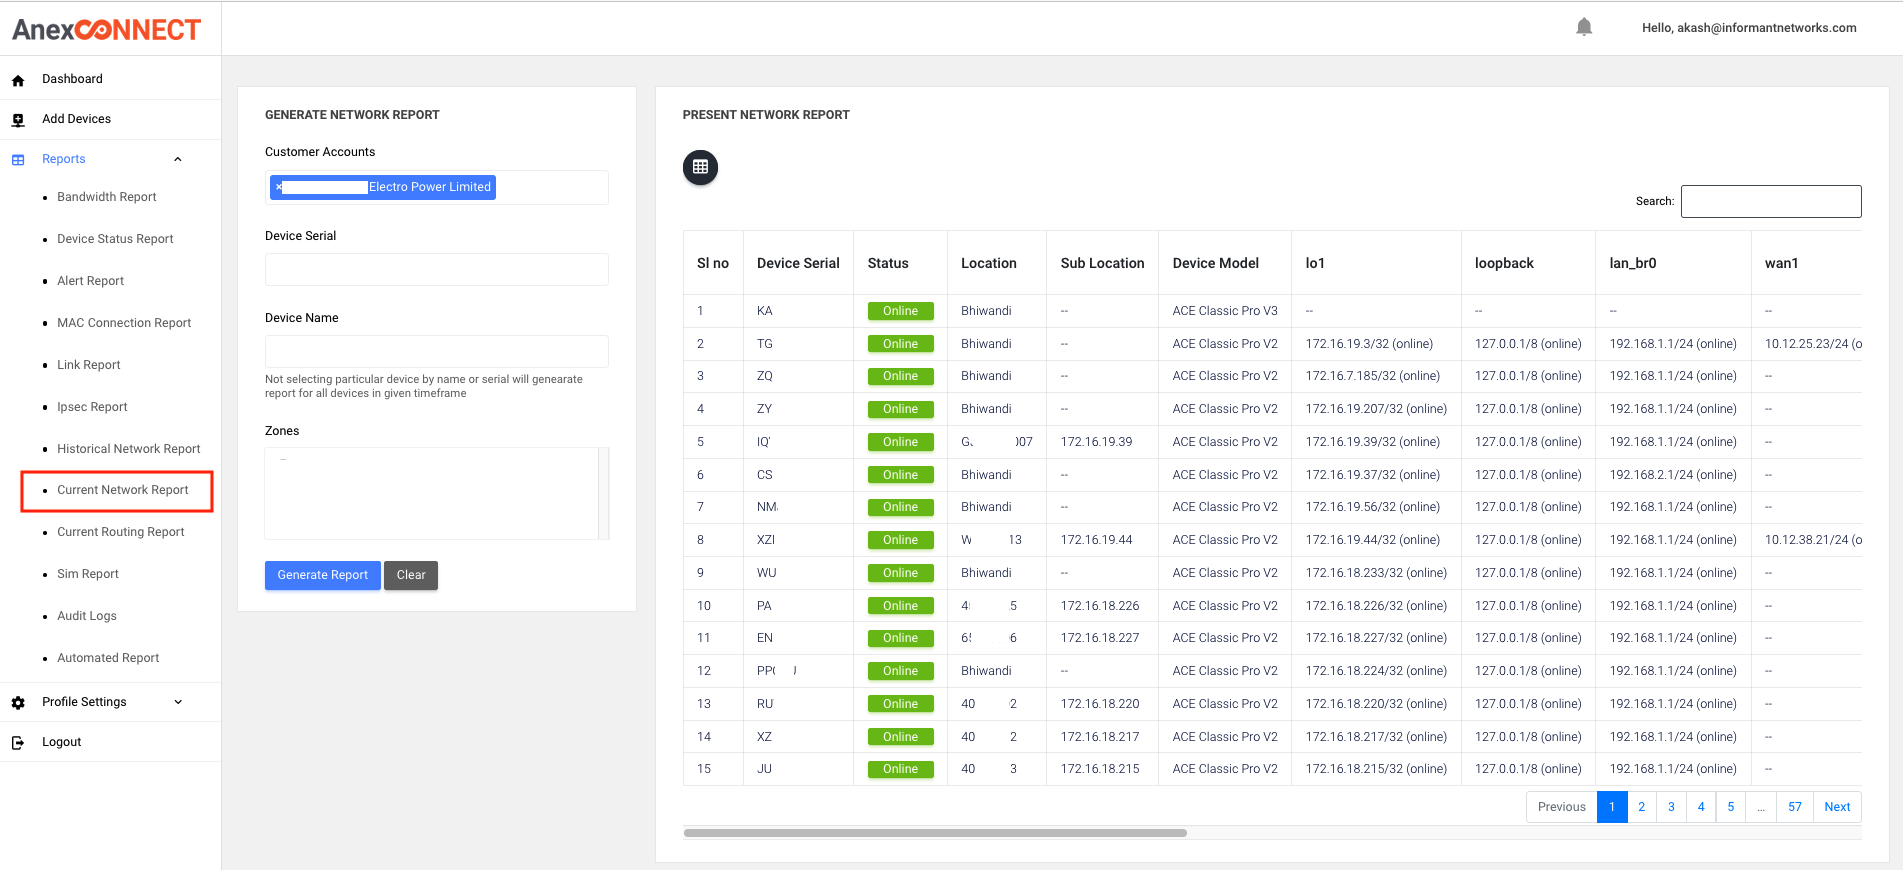Click the Device Serial input field
1903x870 pixels.
tap(436, 270)
